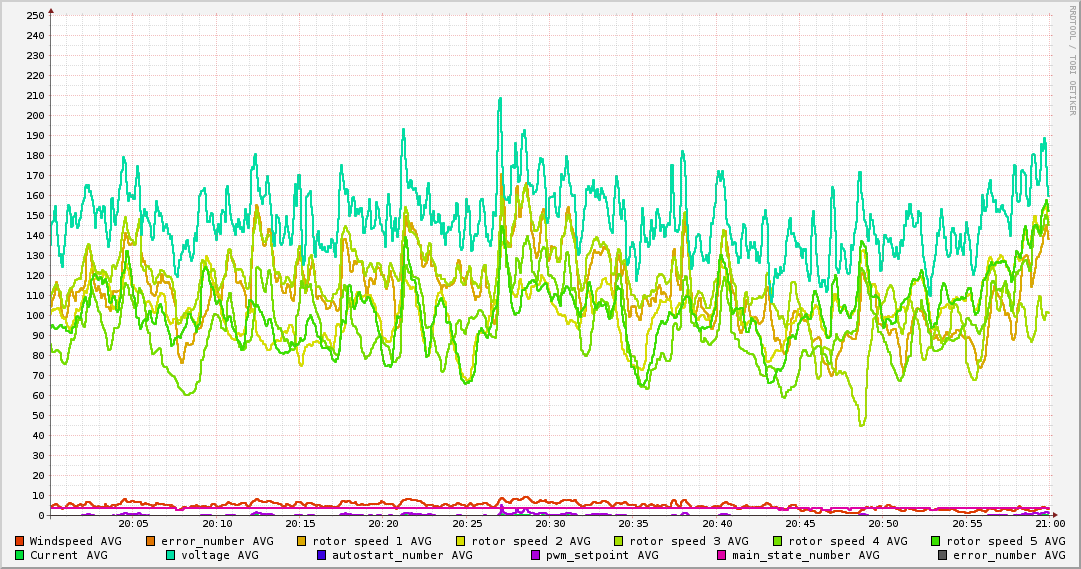1081x569 pixels.
Task: Click the y-axis value 210
Action: click(x=34, y=95)
